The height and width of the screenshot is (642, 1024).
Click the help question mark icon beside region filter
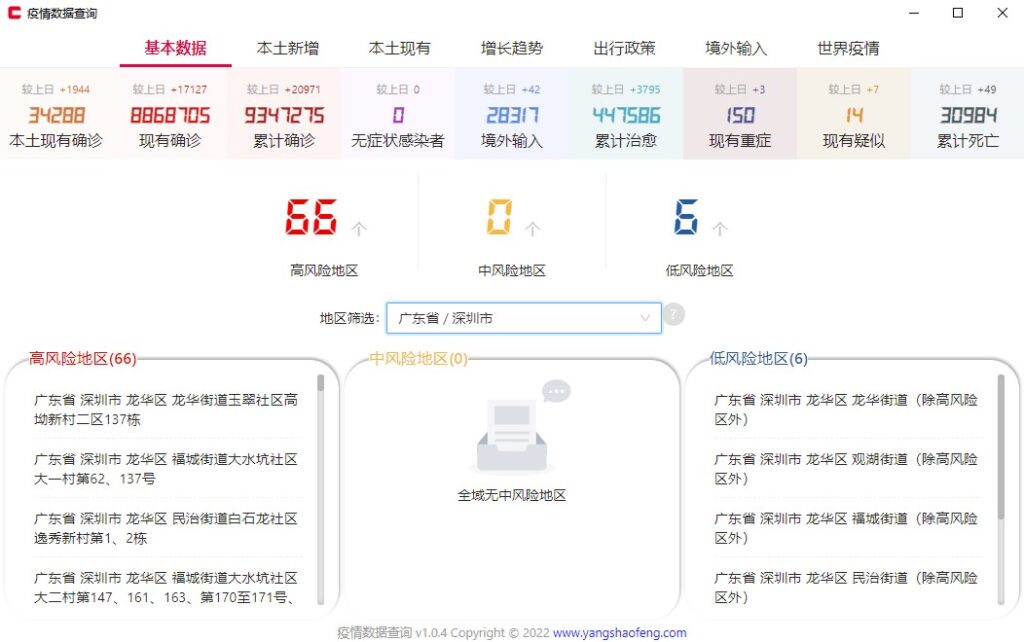[x=674, y=315]
